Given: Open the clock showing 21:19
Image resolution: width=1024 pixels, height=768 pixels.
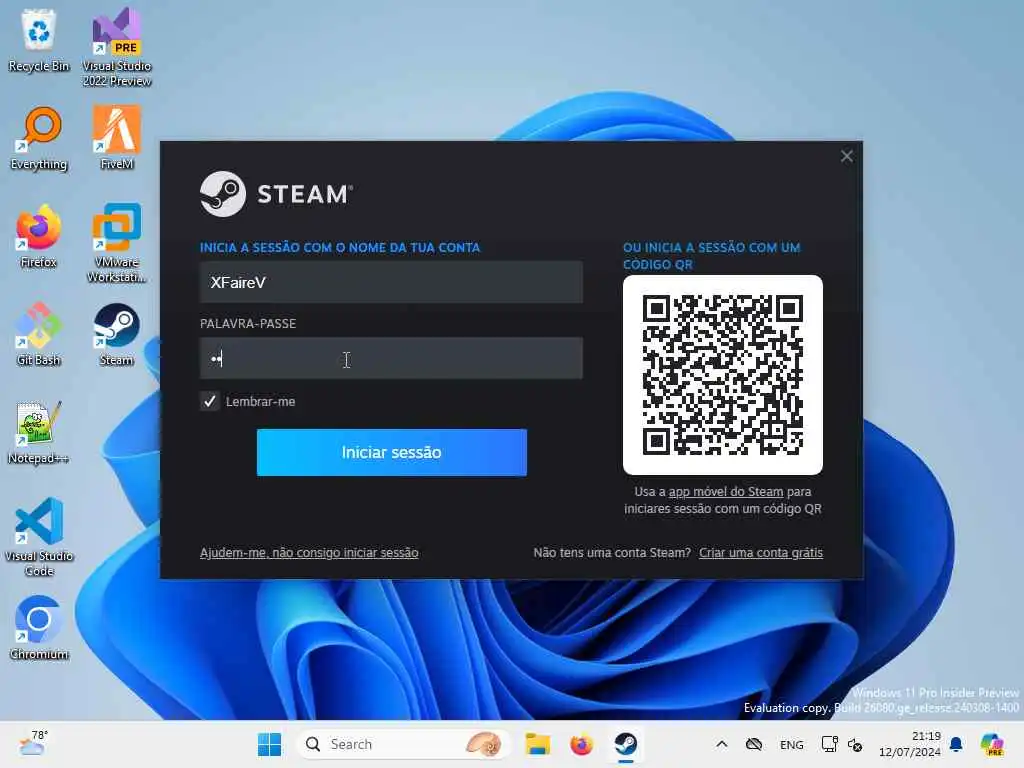Looking at the screenshot, I should (x=910, y=744).
